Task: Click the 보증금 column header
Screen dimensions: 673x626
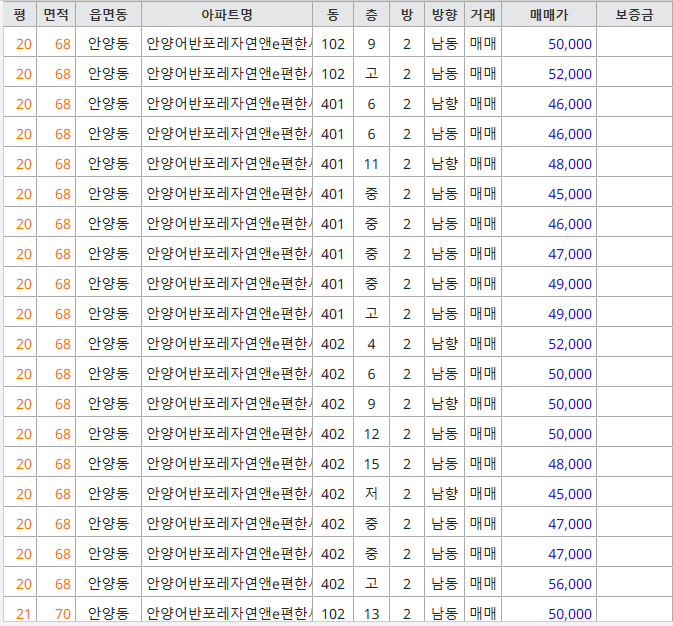Action: (634, 15)
